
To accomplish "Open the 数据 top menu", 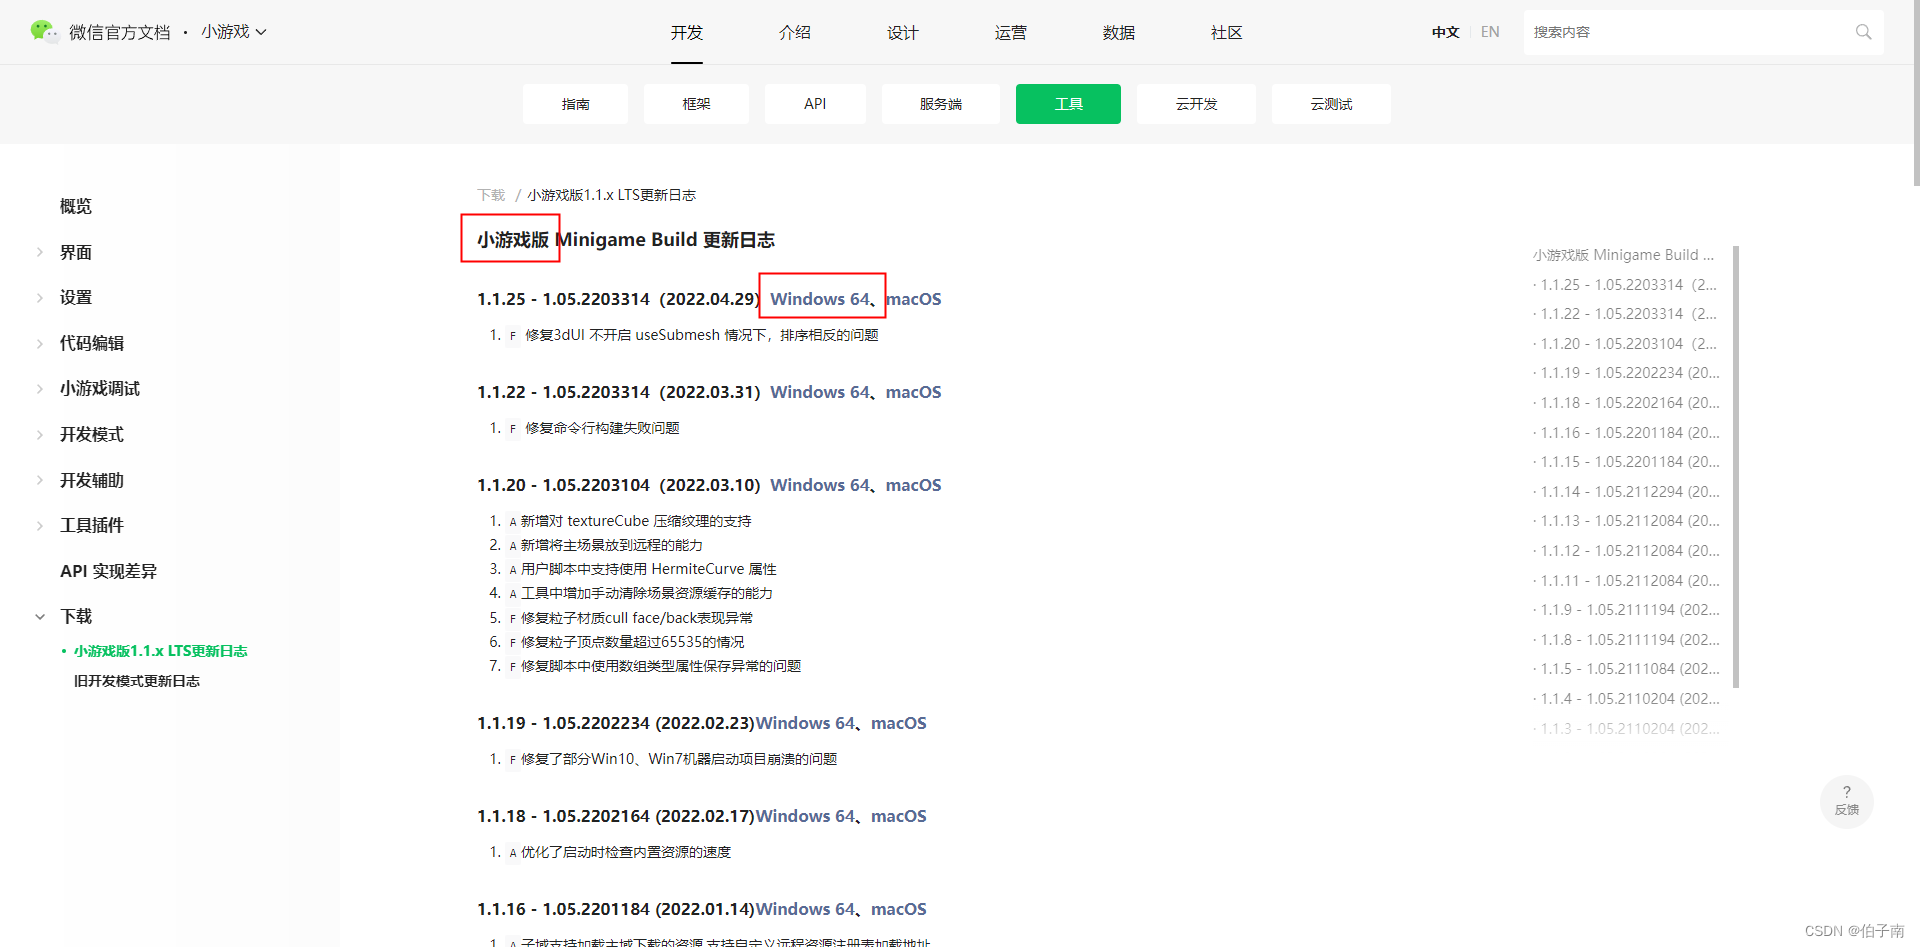I will (x=1119, y=33).
